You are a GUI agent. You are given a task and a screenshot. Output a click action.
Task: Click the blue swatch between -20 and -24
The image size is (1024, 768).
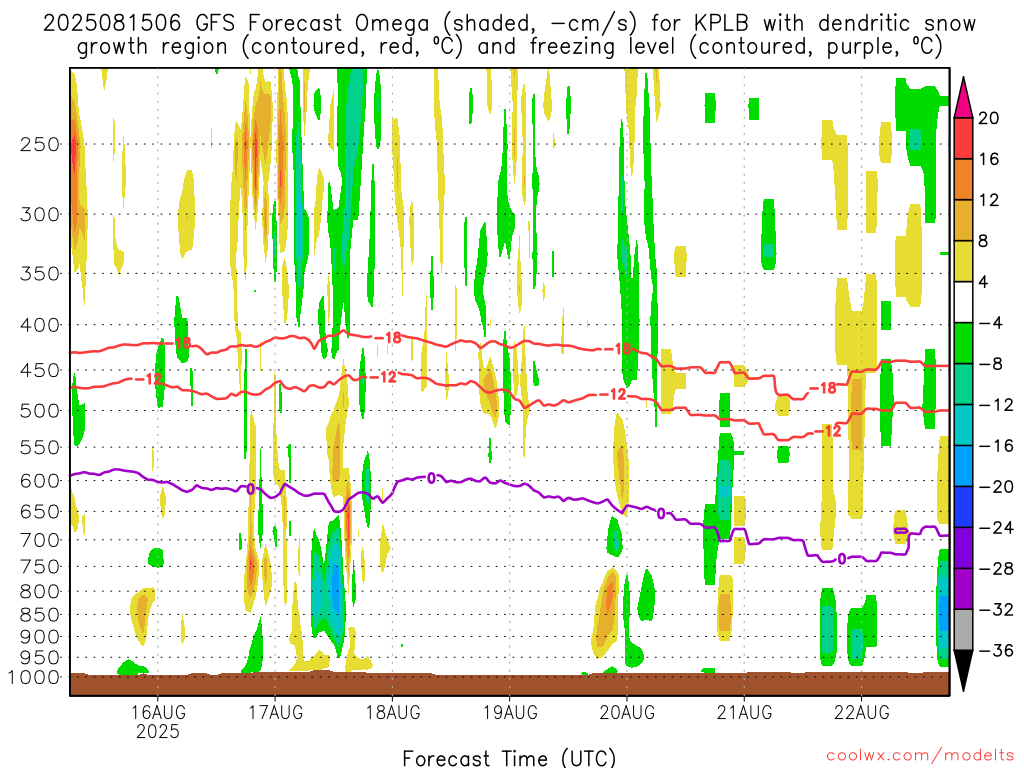coord(963,507)
